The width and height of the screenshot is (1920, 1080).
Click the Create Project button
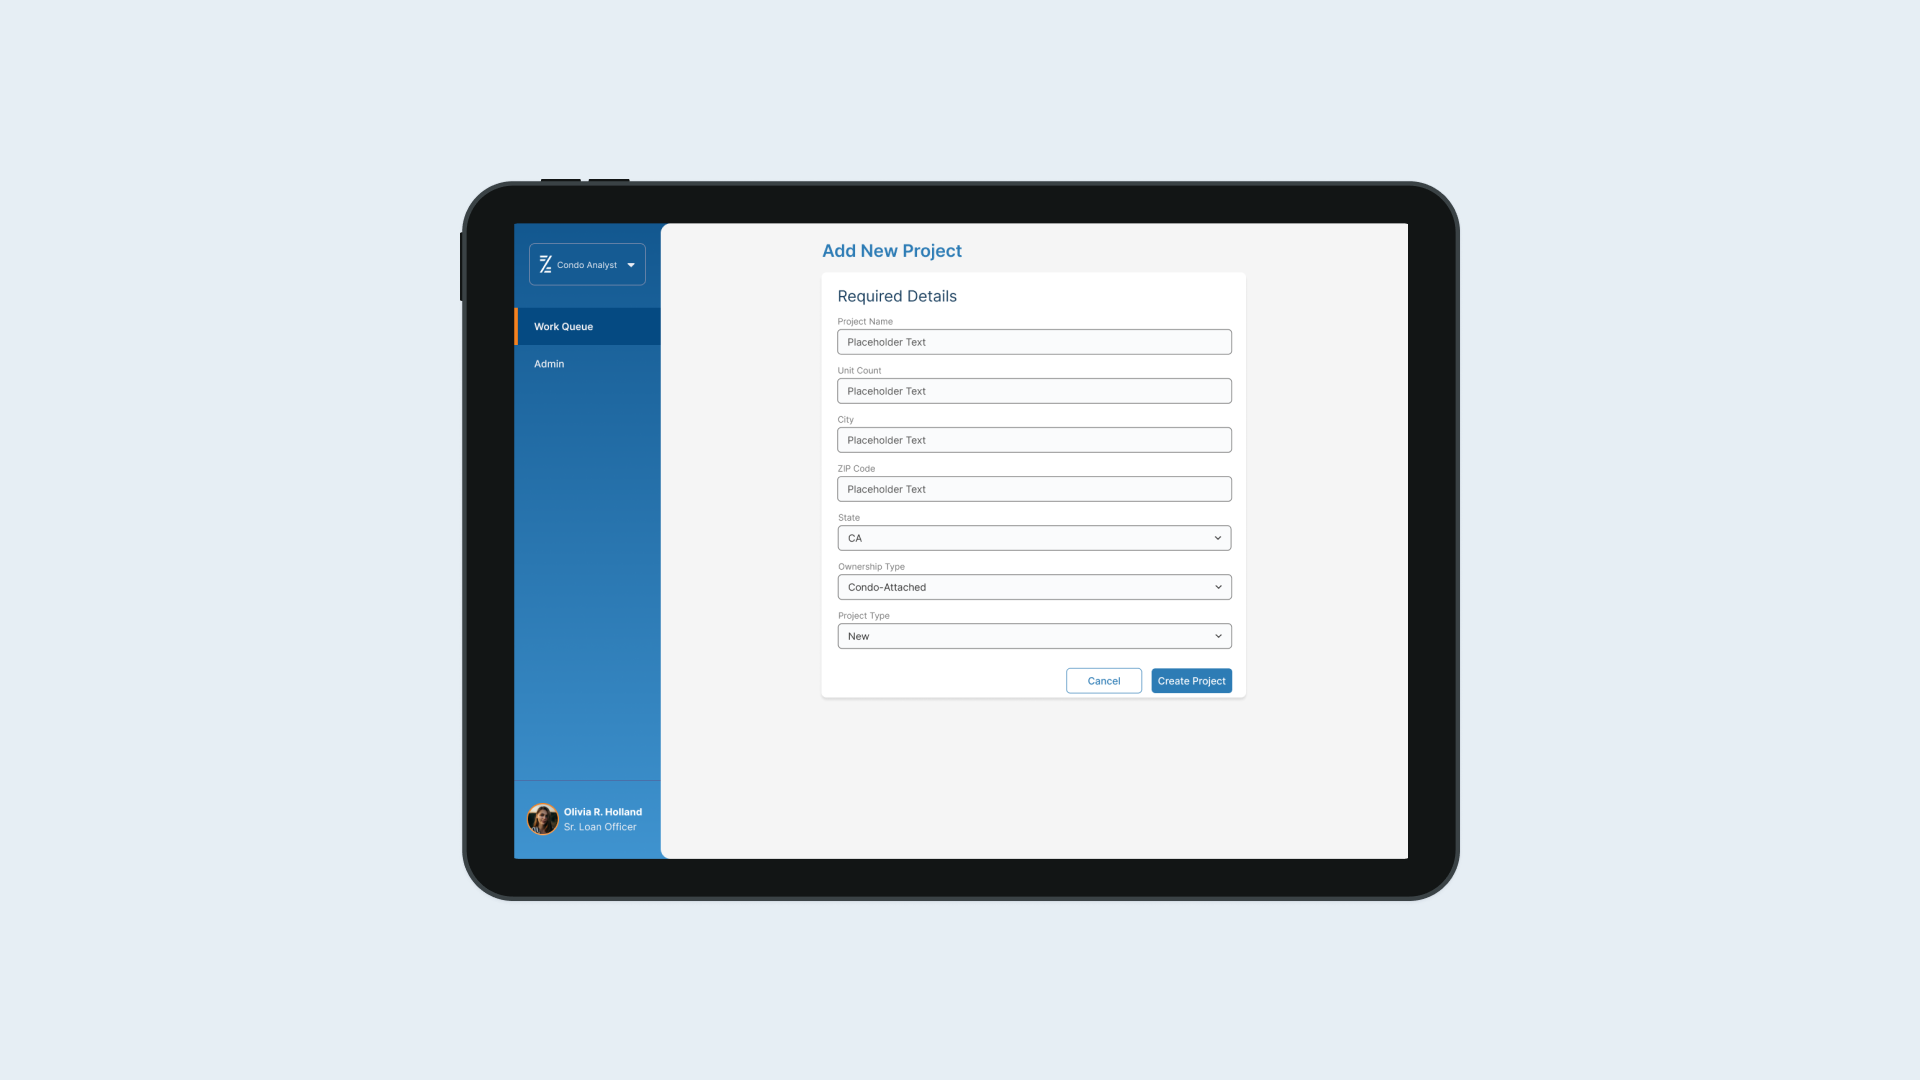[1191, 680]
